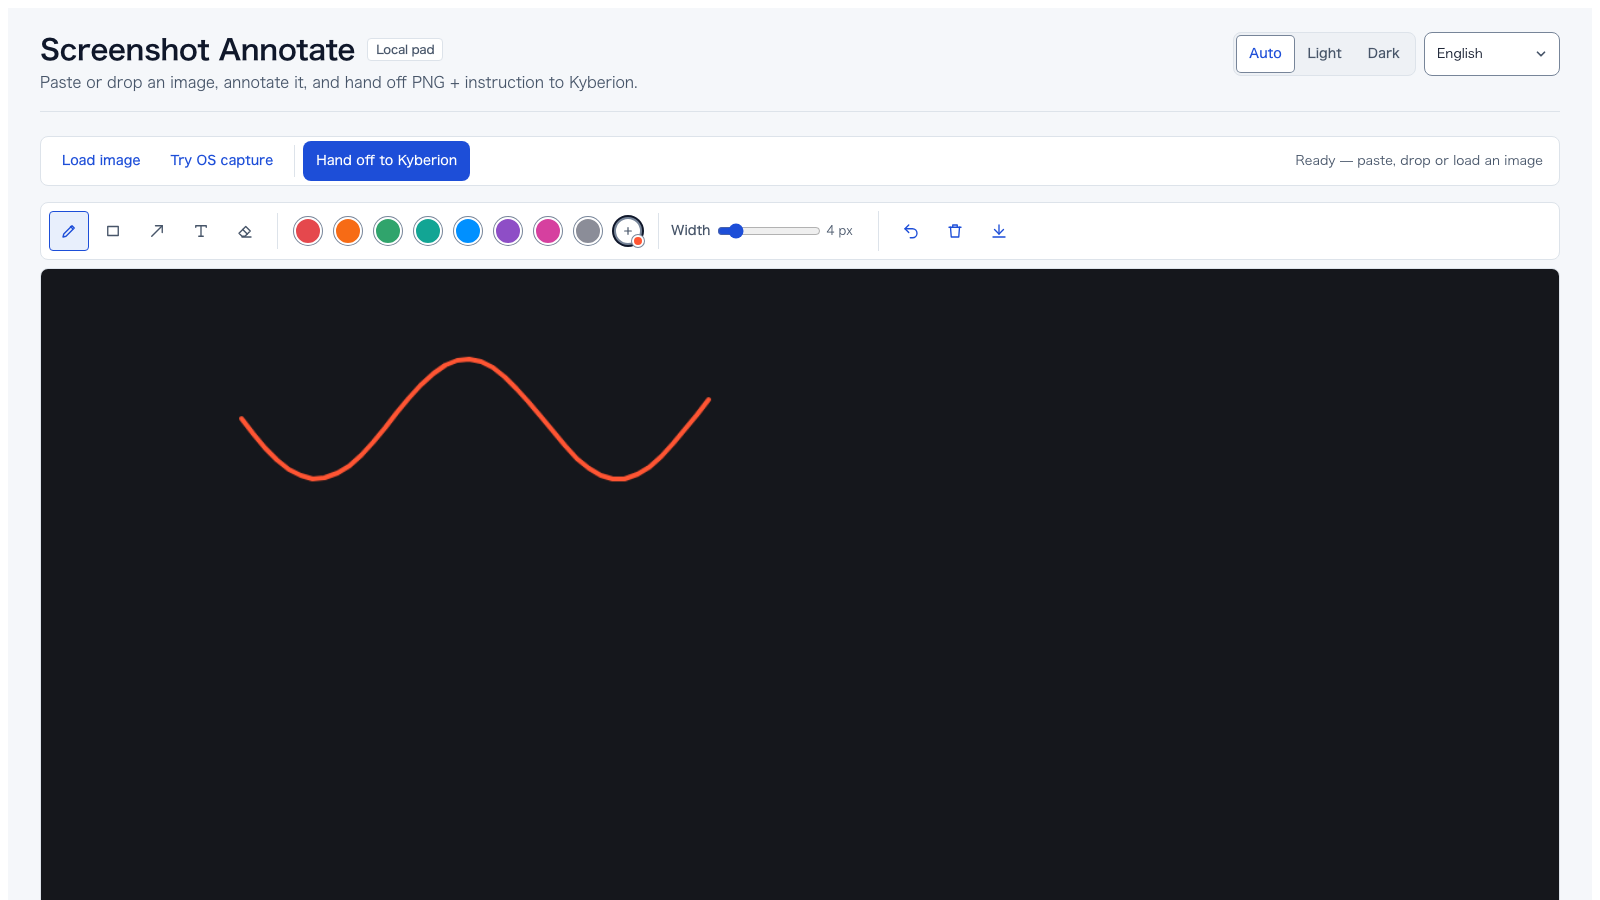The image size is (1600, 900).
Task: Download the annotated image
Action: click(x=999, y=231)
